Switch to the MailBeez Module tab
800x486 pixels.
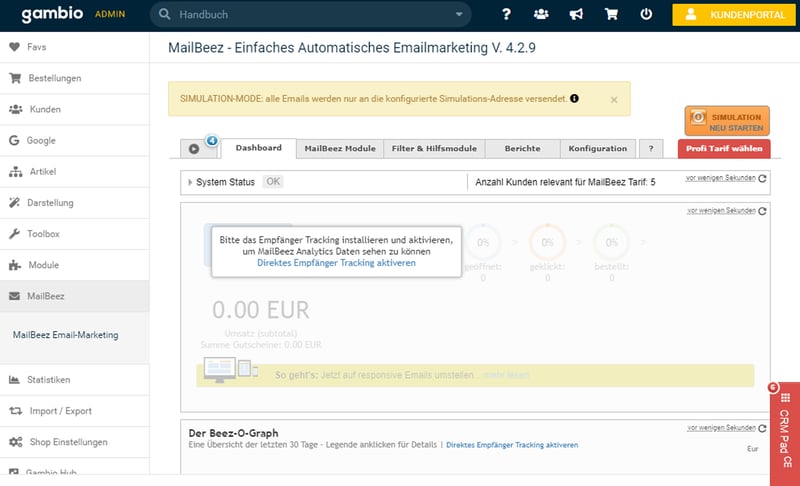[340, 148]
